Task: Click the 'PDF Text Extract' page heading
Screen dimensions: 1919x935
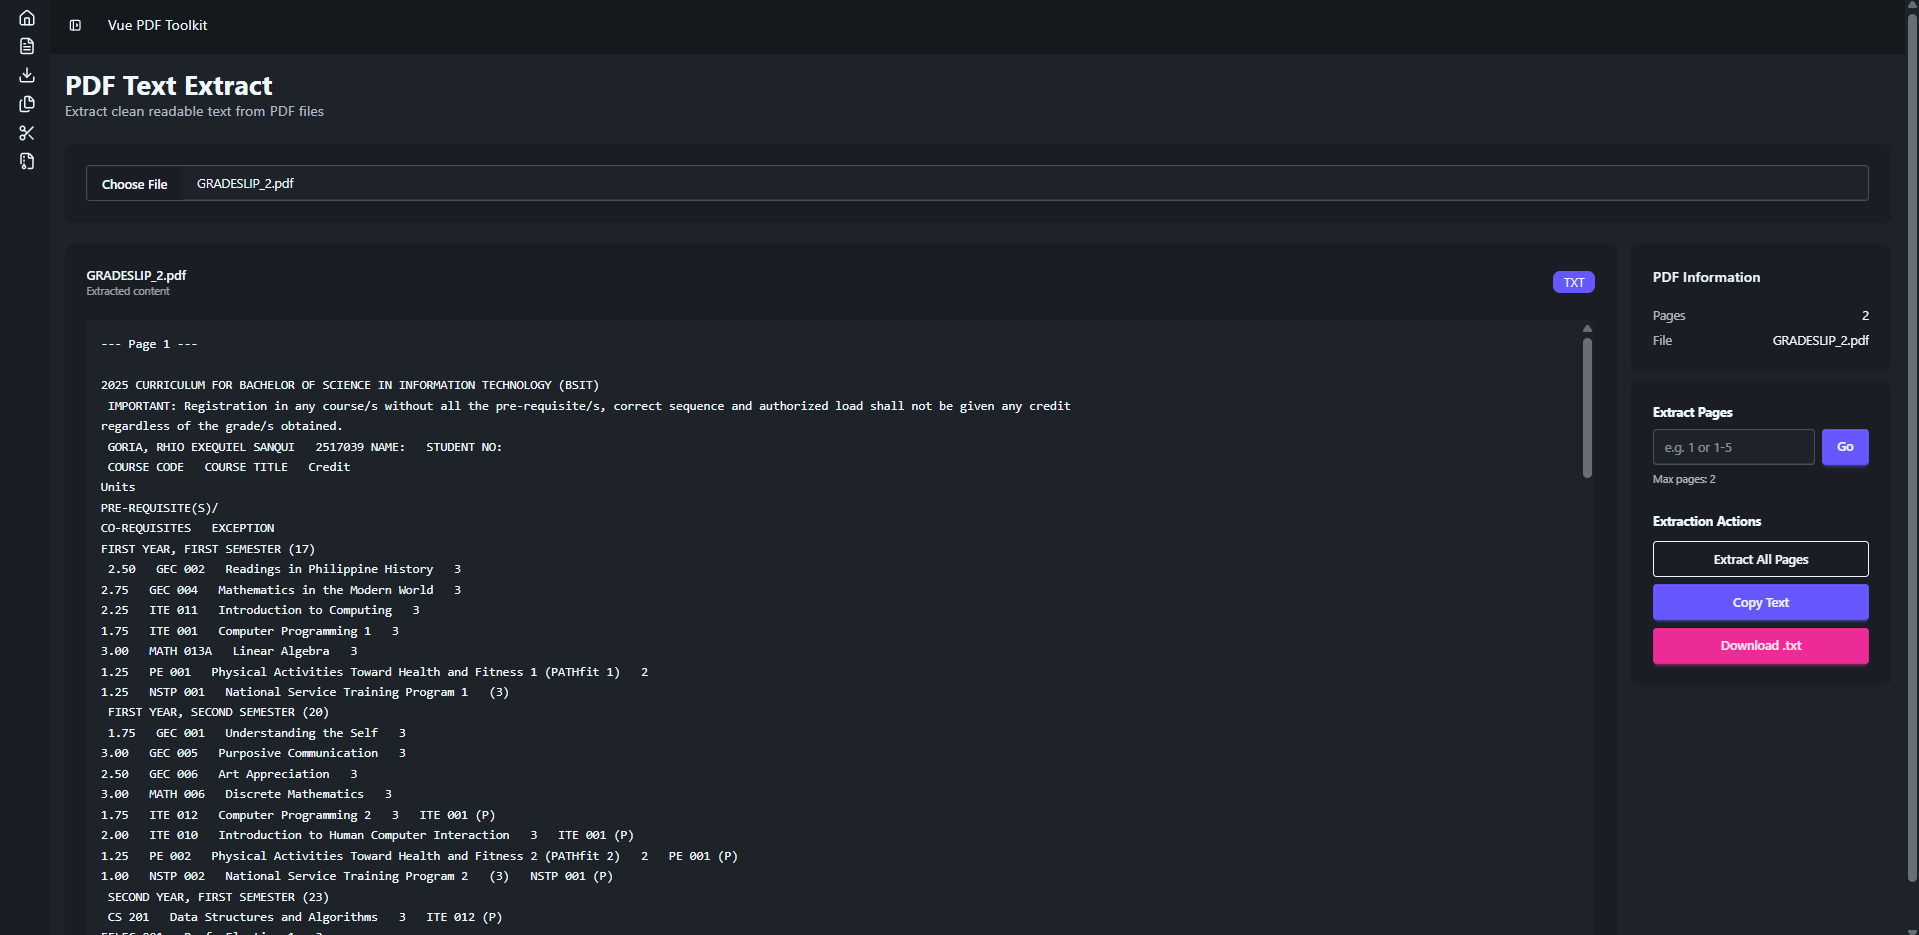Action: coord(169,86)
